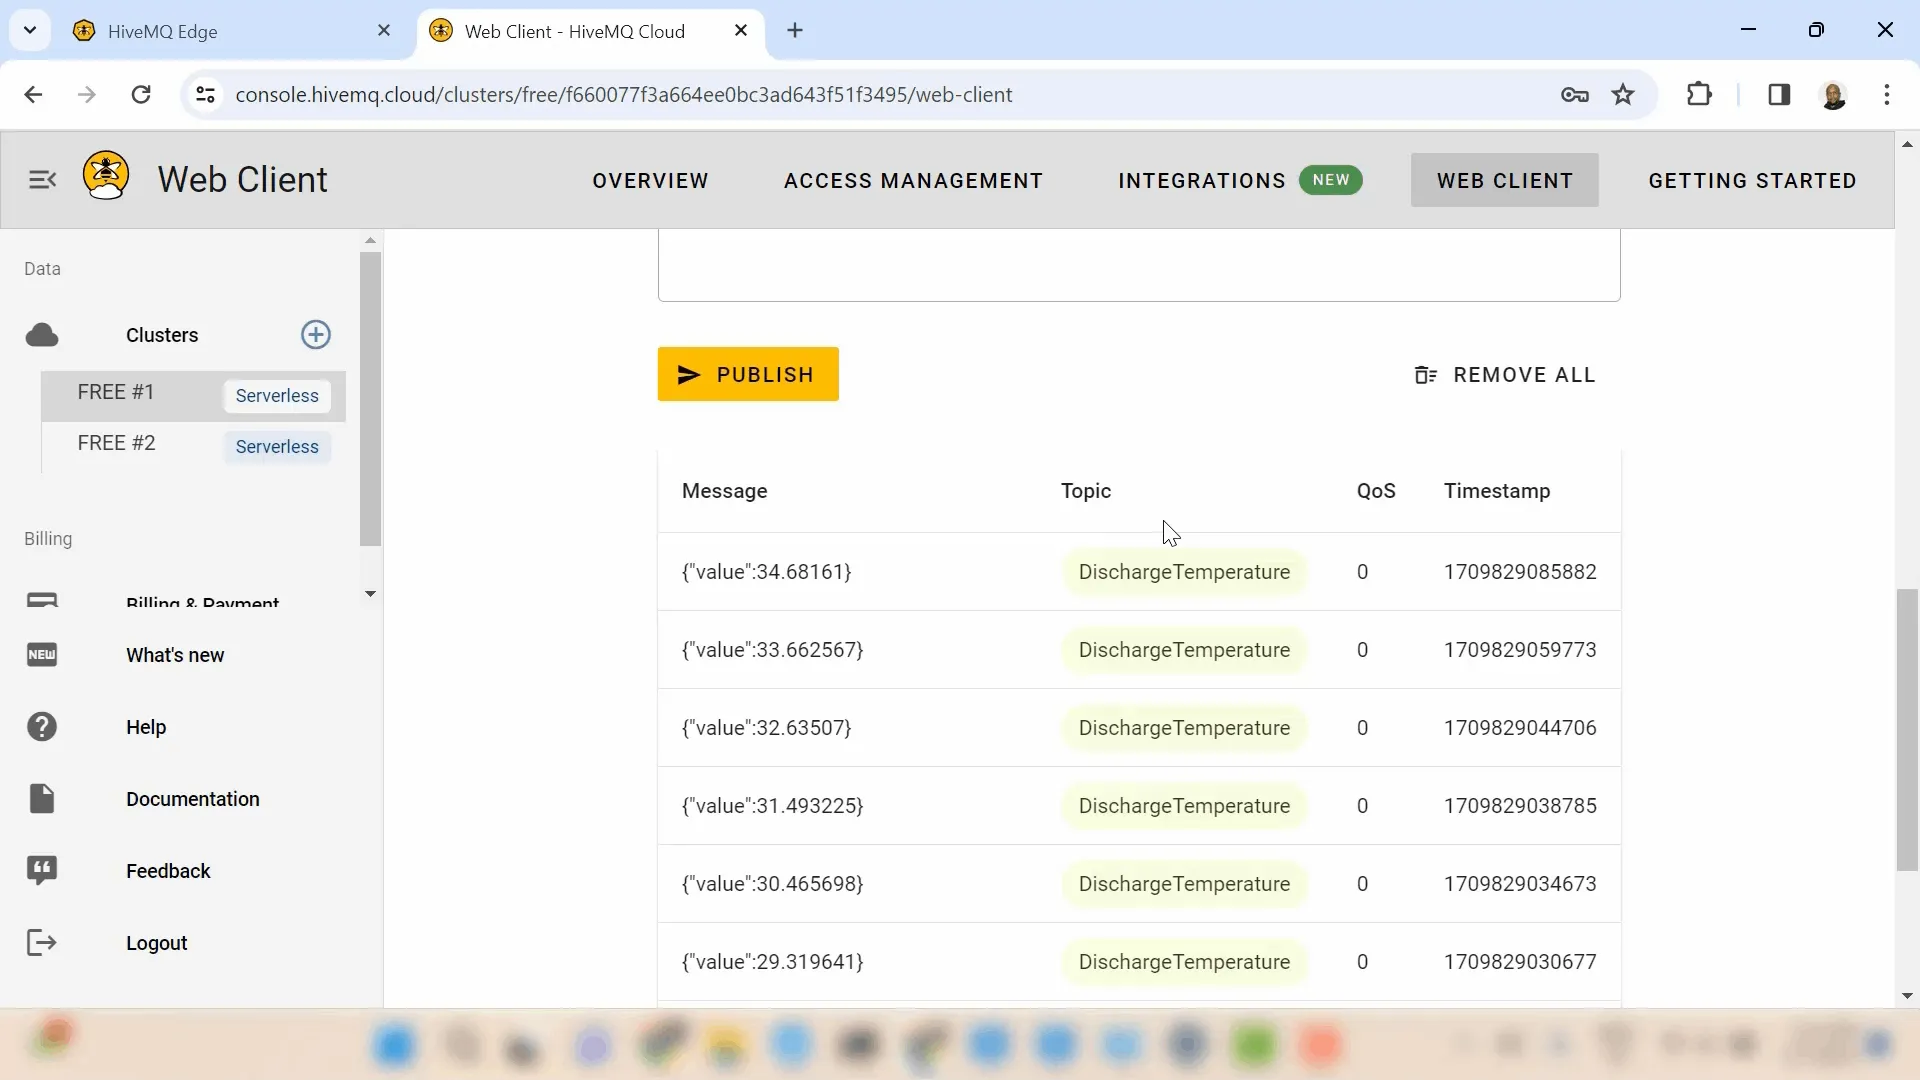Open the Chrome three-dot menu
Image resolution: width=1920 pixels, height=1080 pixels.
1887,95
